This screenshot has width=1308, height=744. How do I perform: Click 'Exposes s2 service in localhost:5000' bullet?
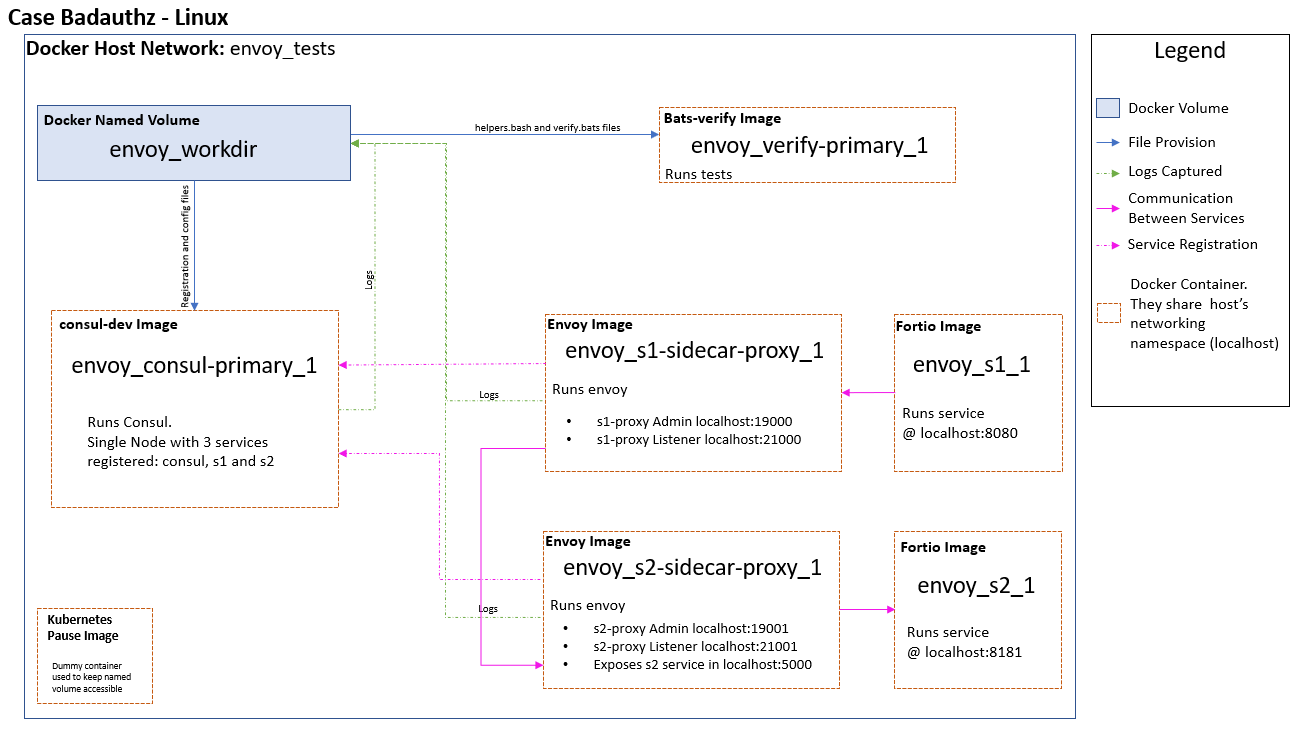703,664
